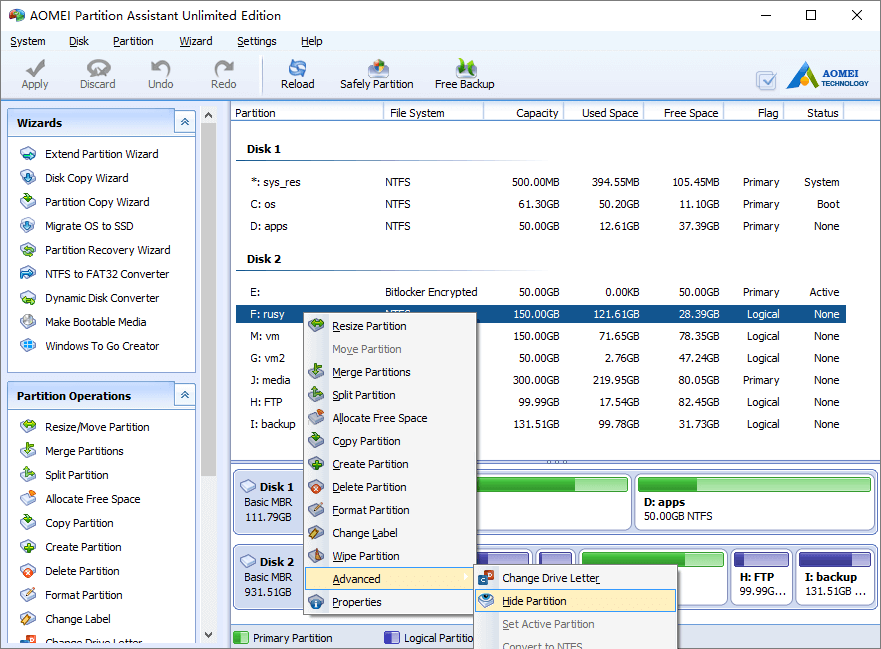Select Change Drive Letter in submenu
The width and height of the screenshot is (881, 649).
575,578
